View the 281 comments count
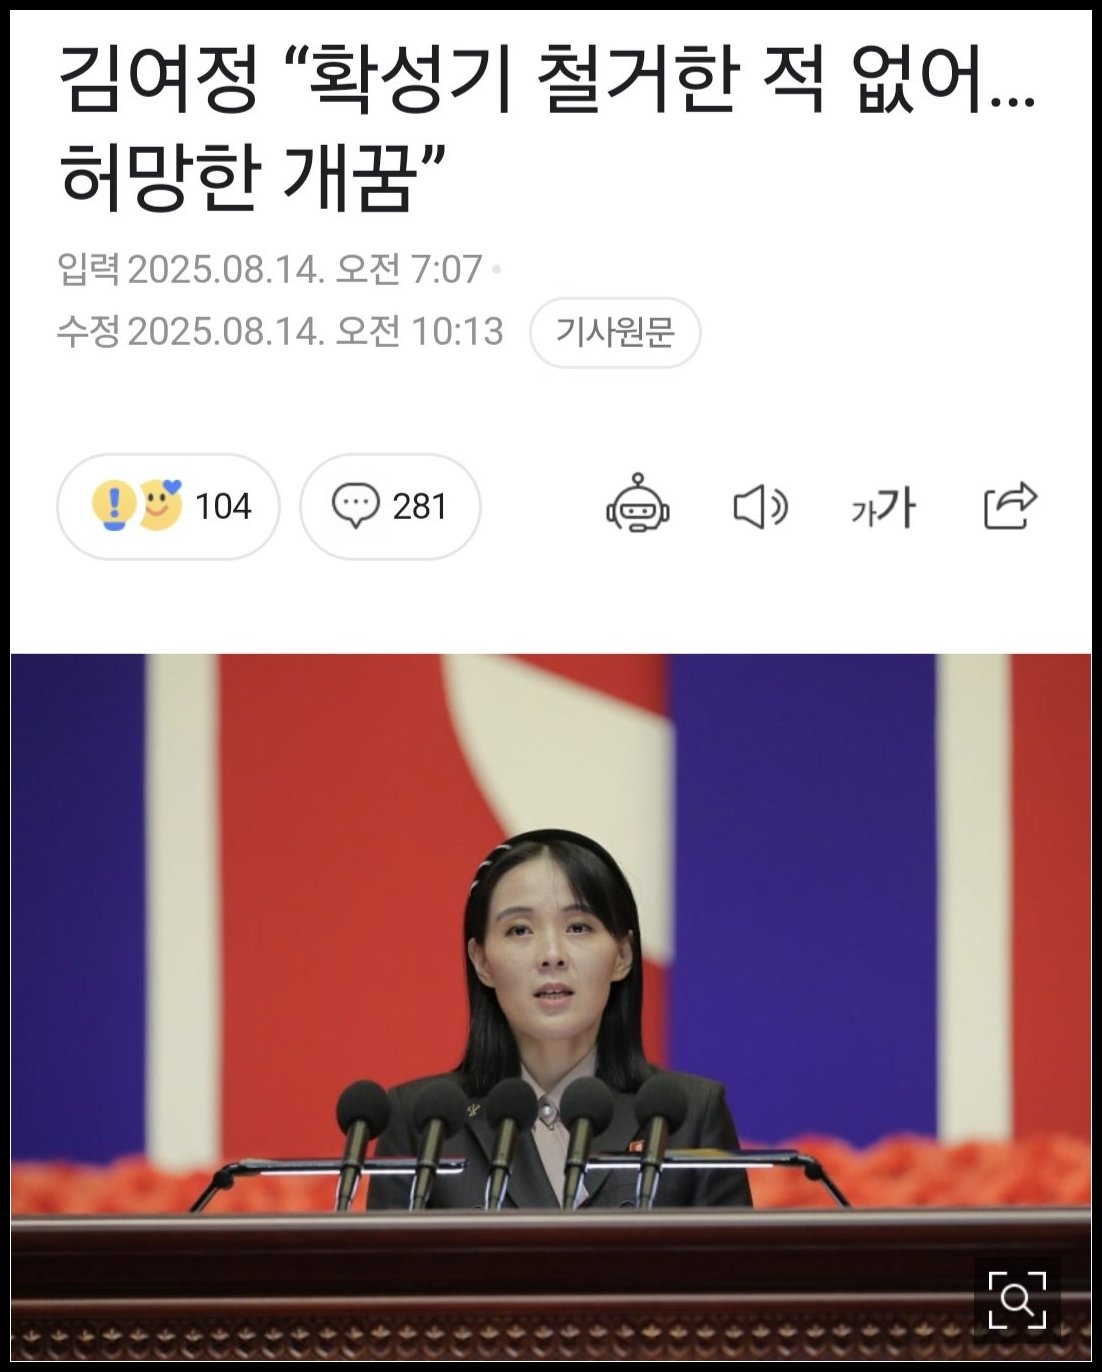 pos(390,506)
